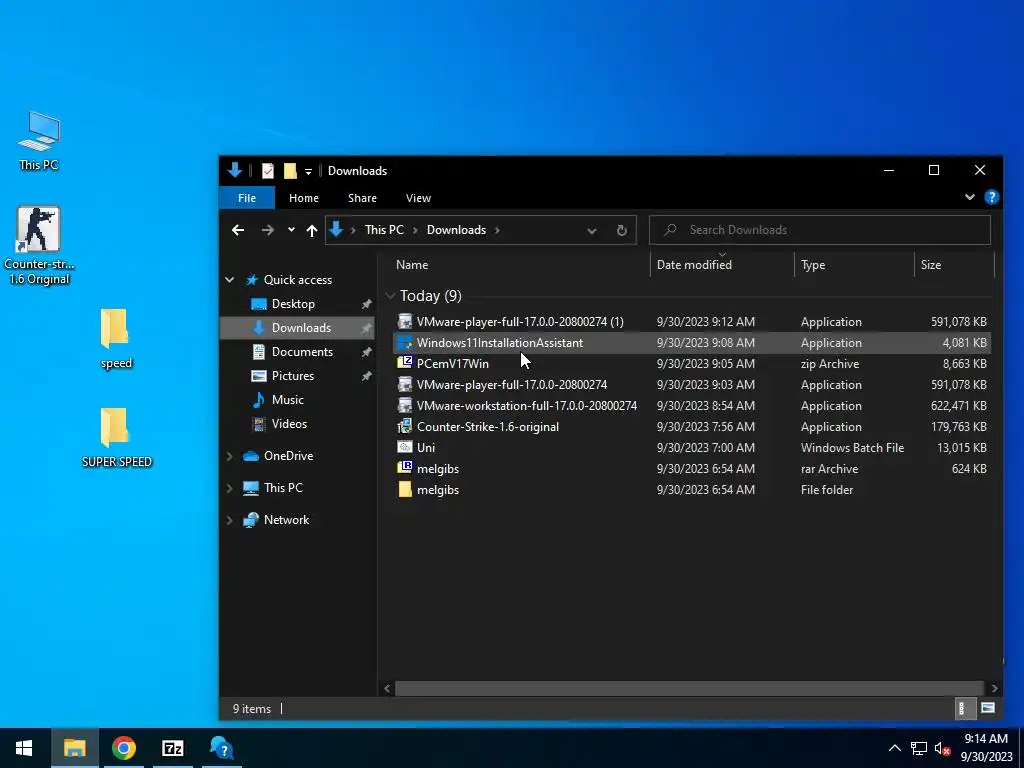The width and height of the screenshot is (1024, 768).
Task: Collapse the Today (9) group
Action: [x=390, y=296]
